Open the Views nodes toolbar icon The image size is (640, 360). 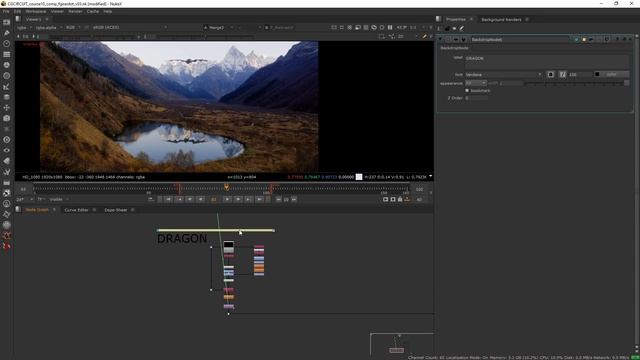coord(7,150)
